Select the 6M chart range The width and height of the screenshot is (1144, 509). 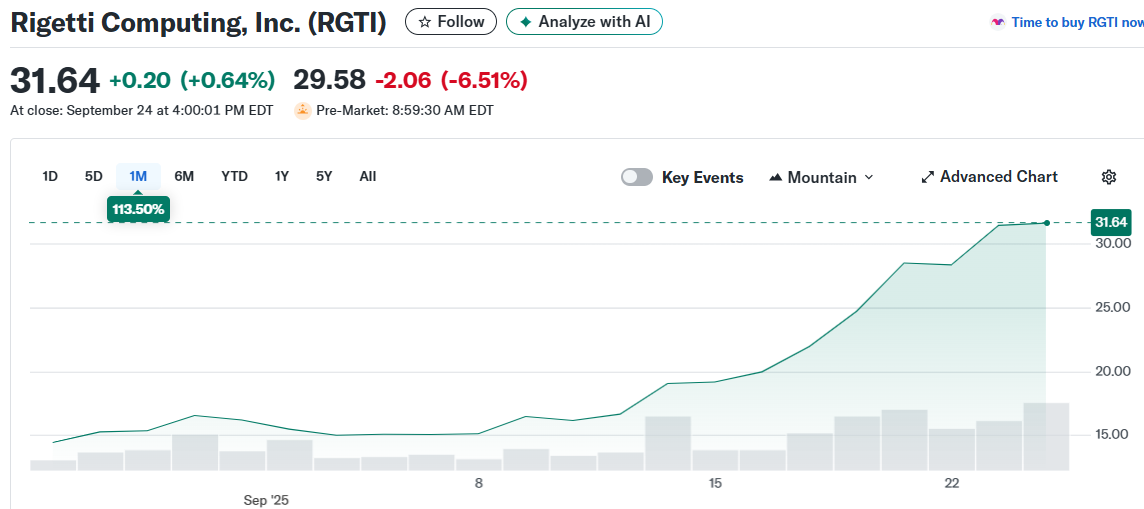(x=184, y=176)
